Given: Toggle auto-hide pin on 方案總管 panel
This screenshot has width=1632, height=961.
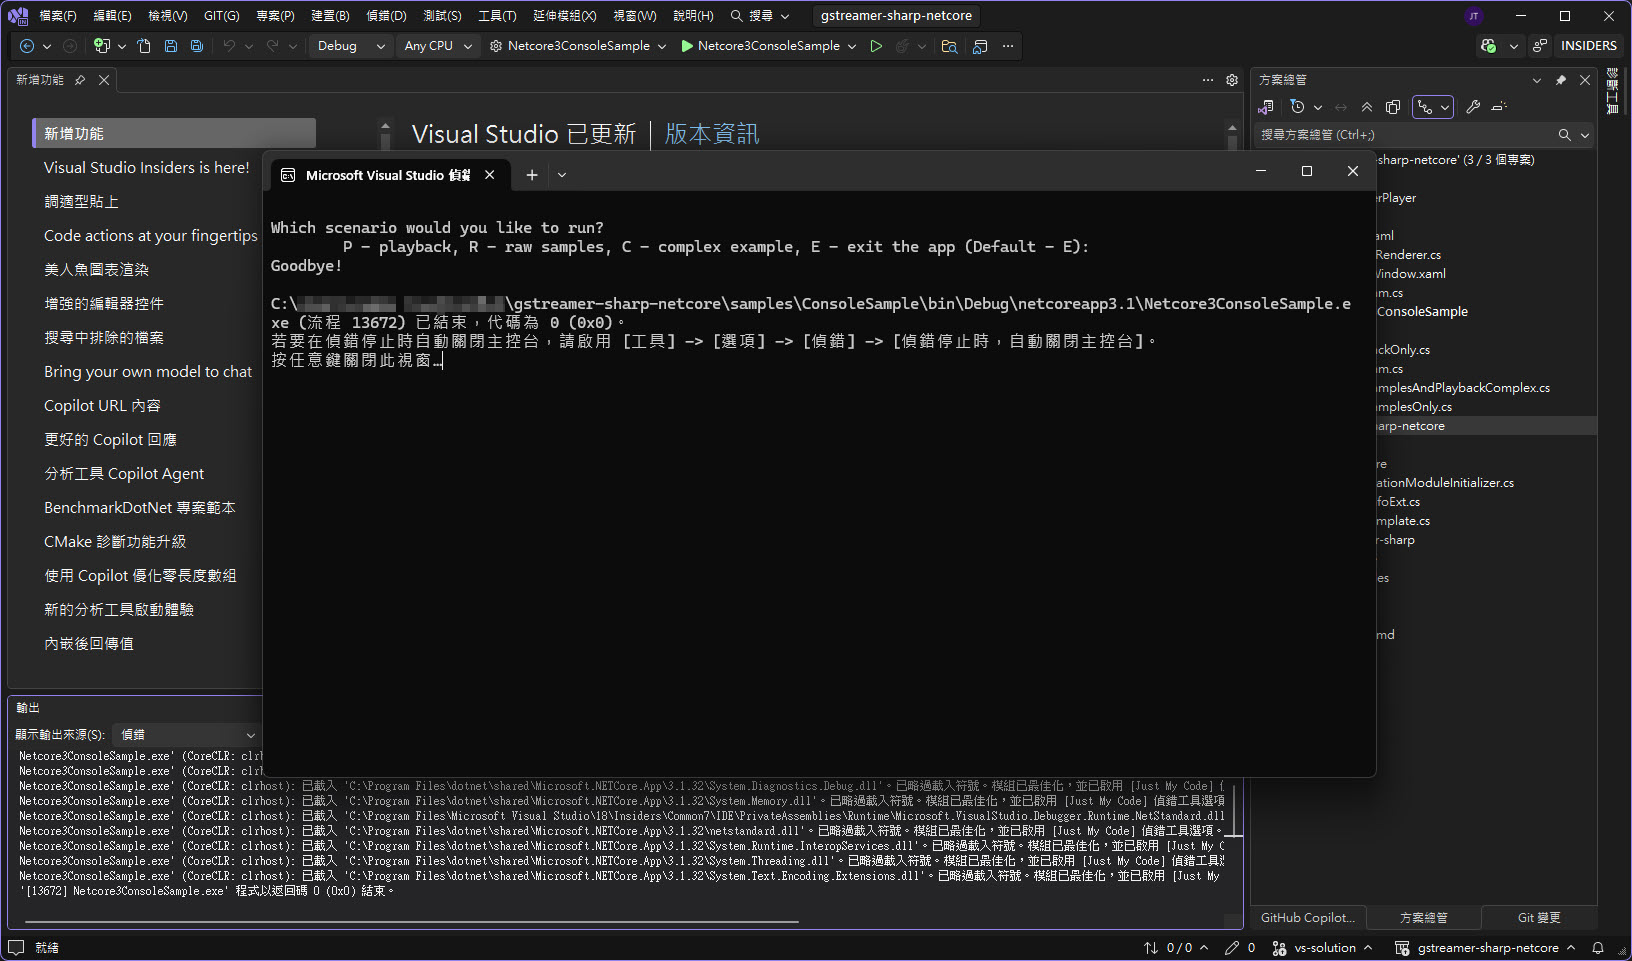Looking at the screenshot, I should [1561, 80].
